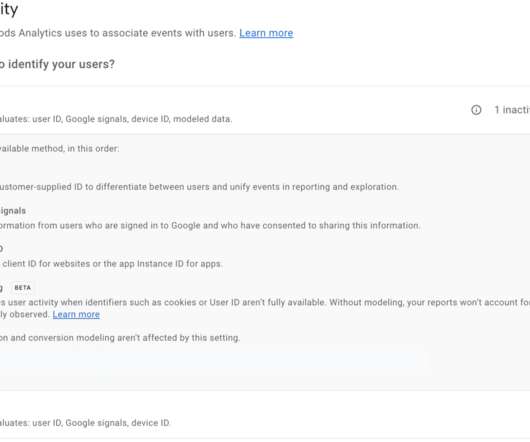Click the customer-supplied ID description line
530x442 pixels.
[199, 187]
